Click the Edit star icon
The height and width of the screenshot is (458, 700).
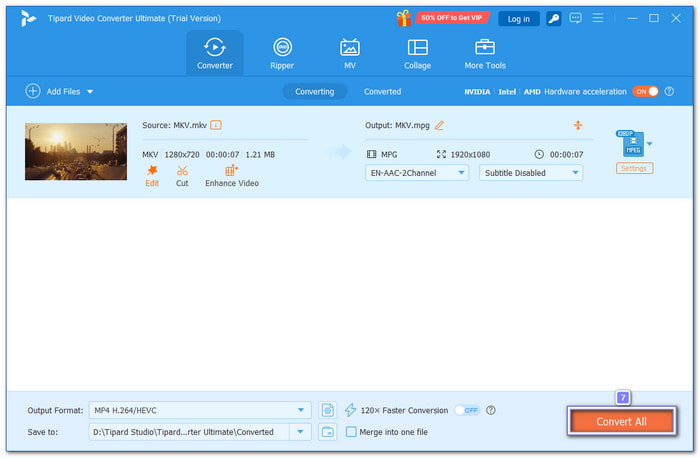pos(152,171)
